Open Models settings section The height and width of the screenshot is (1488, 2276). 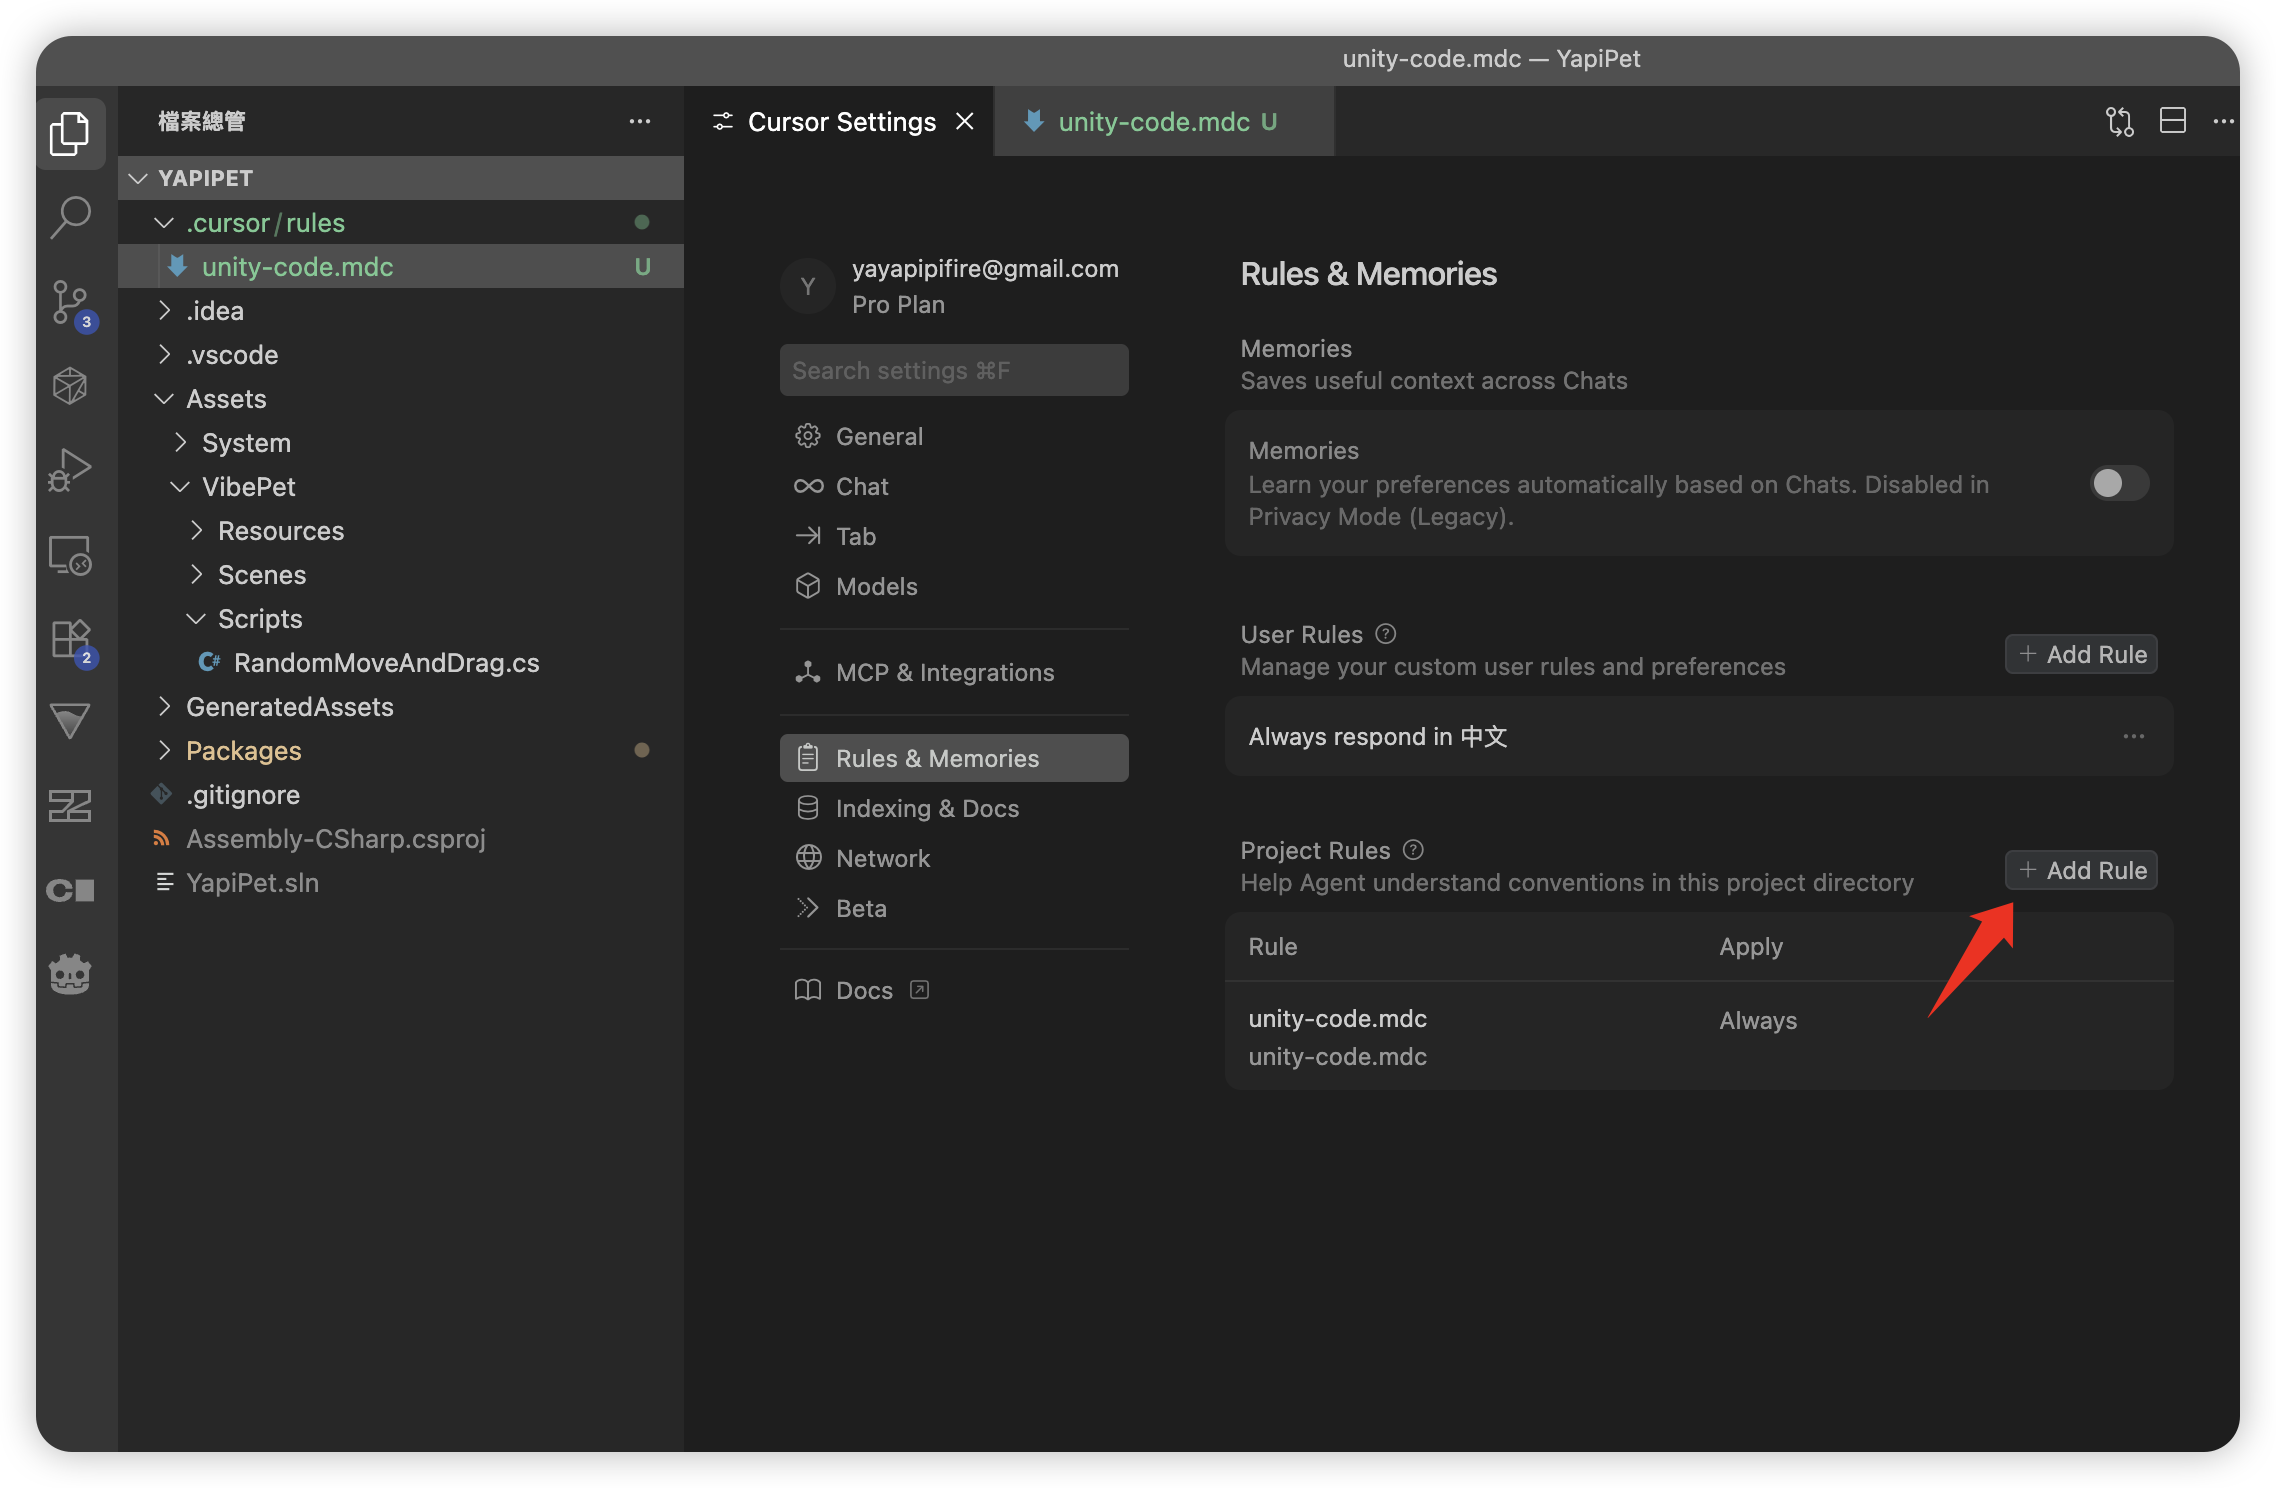tap(954, 586)
